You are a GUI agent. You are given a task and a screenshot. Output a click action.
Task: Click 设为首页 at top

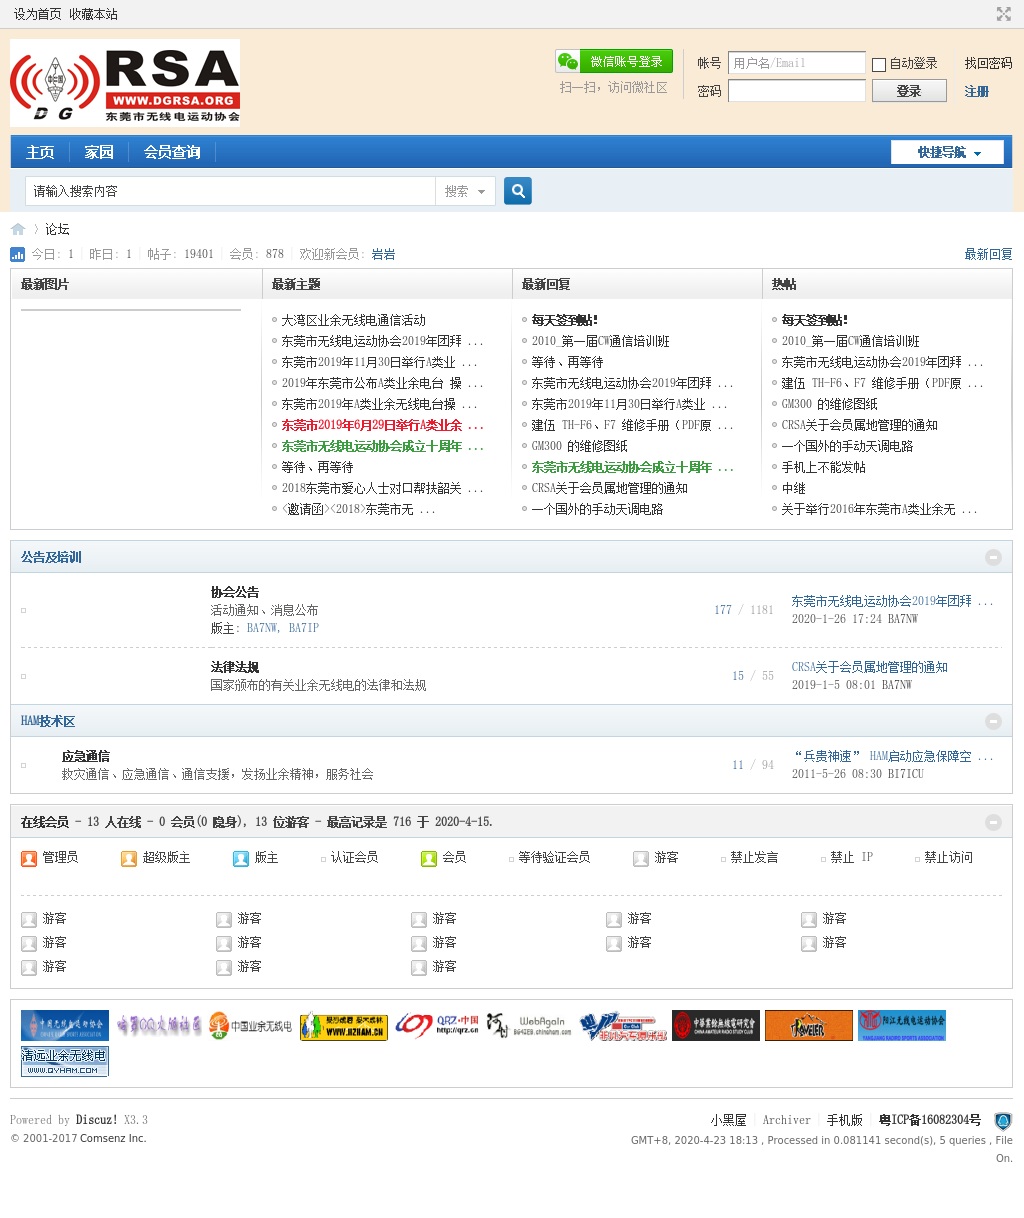[37, 14]
